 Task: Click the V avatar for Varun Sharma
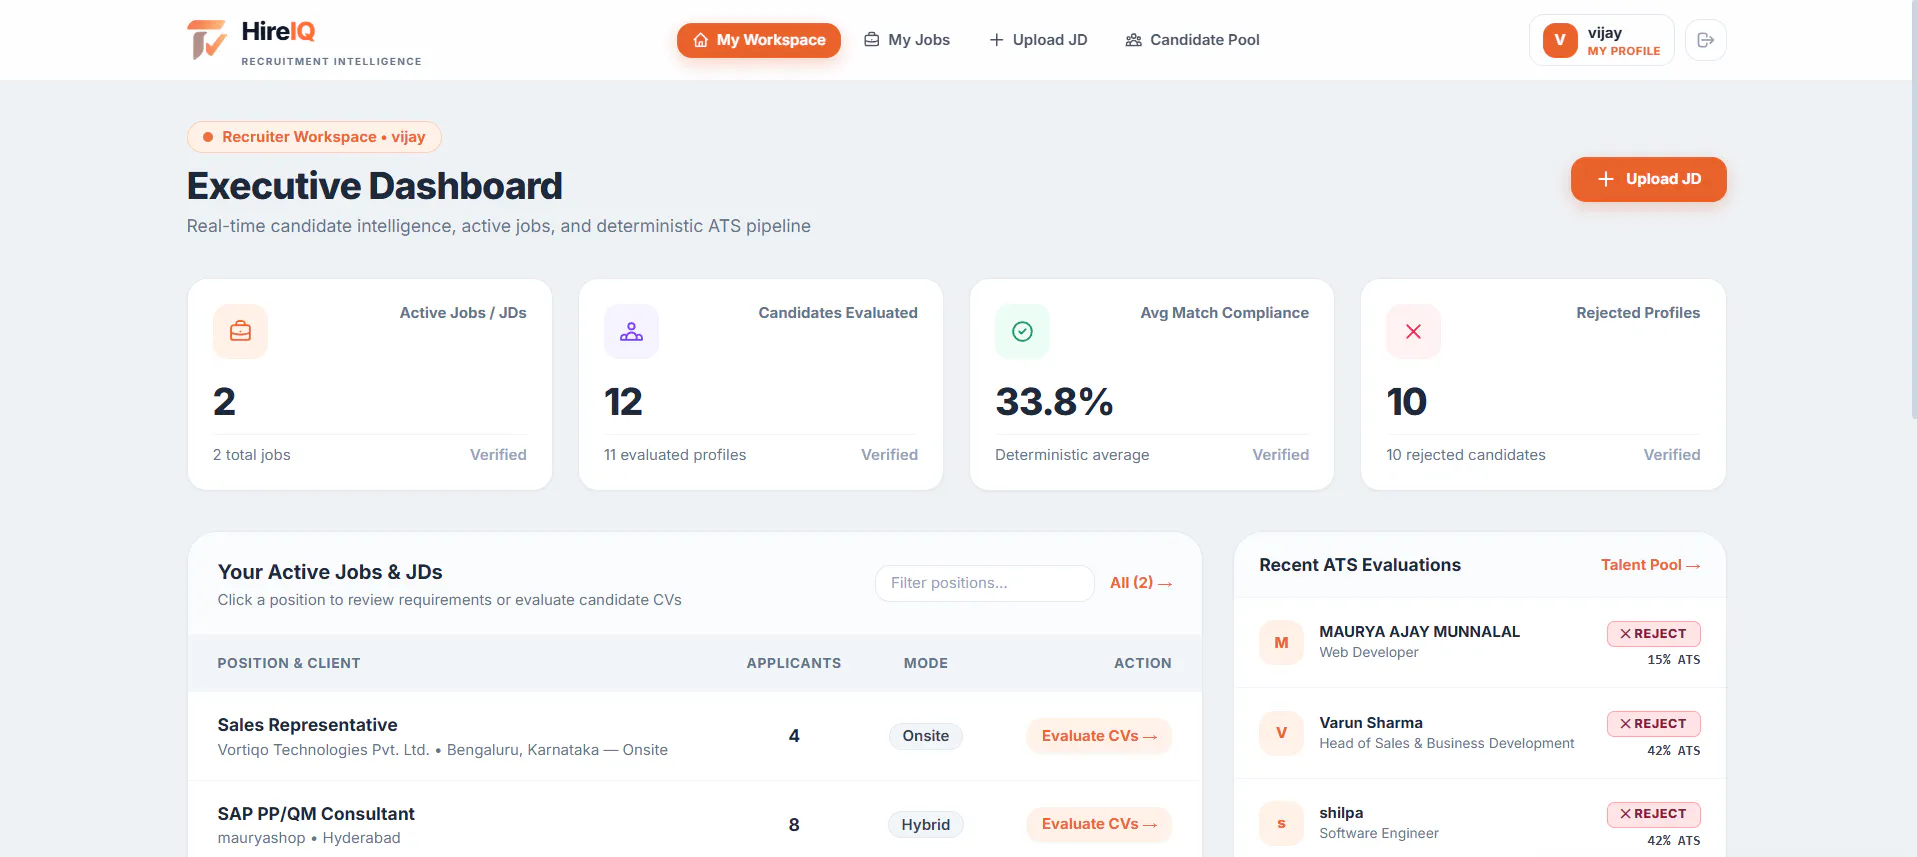coord(1281,733)
